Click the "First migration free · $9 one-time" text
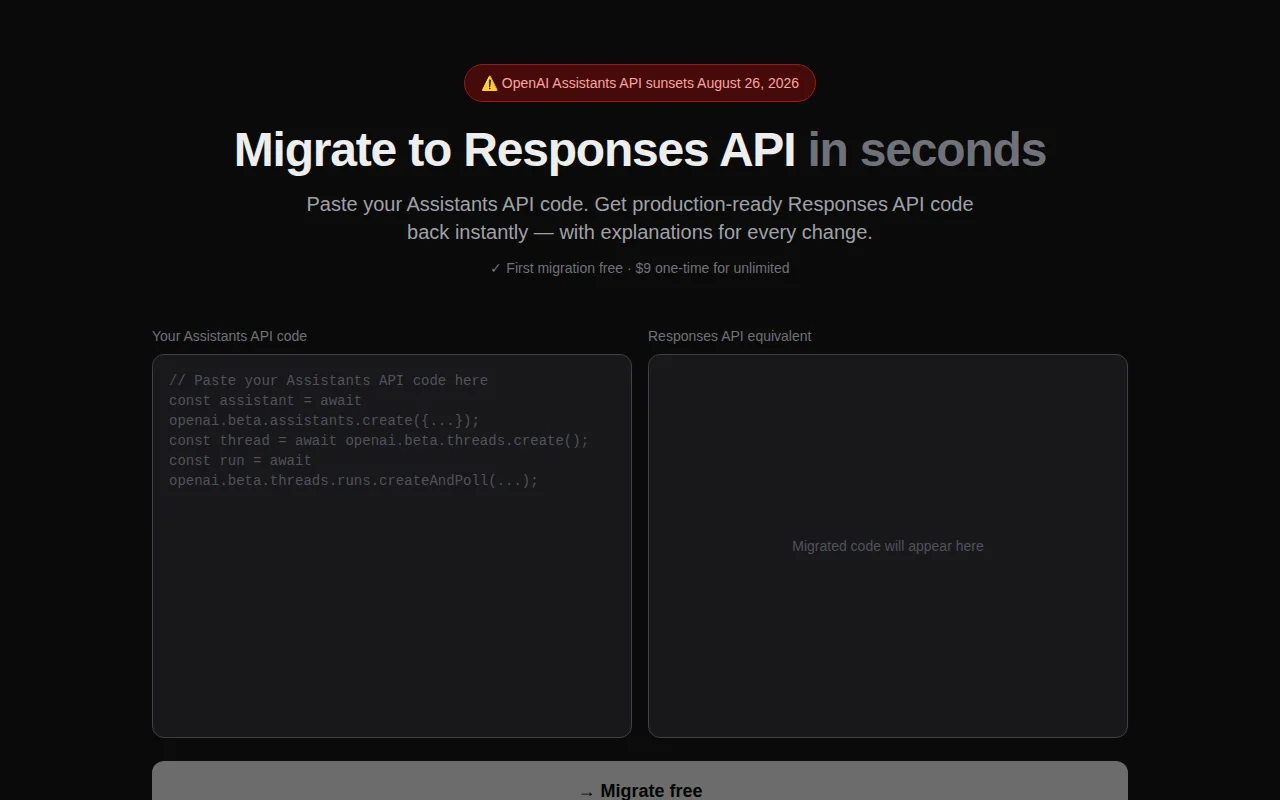 pos(640,268)
